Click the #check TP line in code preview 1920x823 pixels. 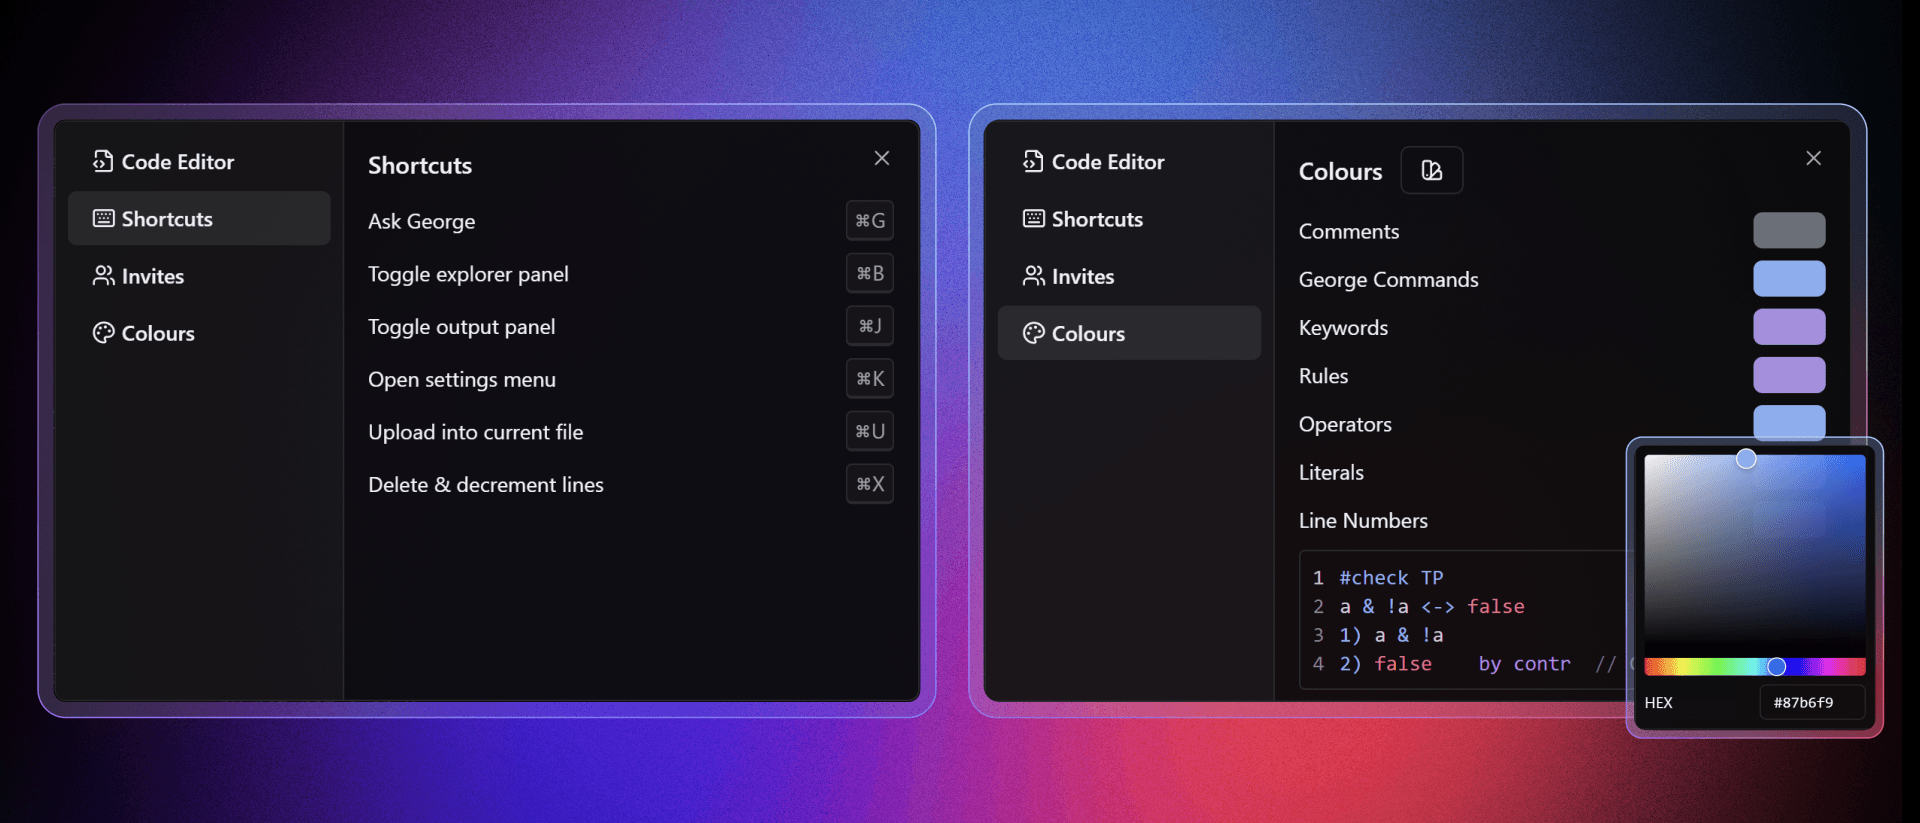tap(1391, 578)
